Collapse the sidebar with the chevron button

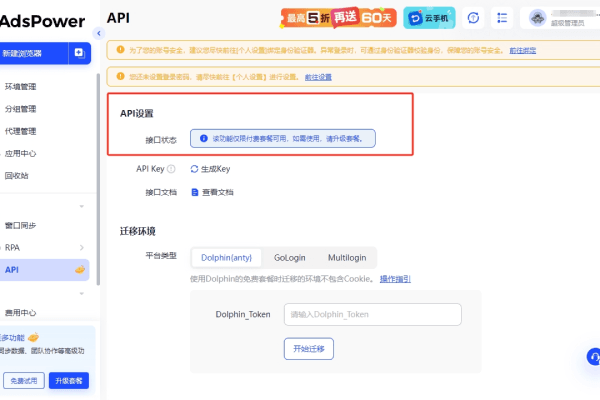pos(99,33)
